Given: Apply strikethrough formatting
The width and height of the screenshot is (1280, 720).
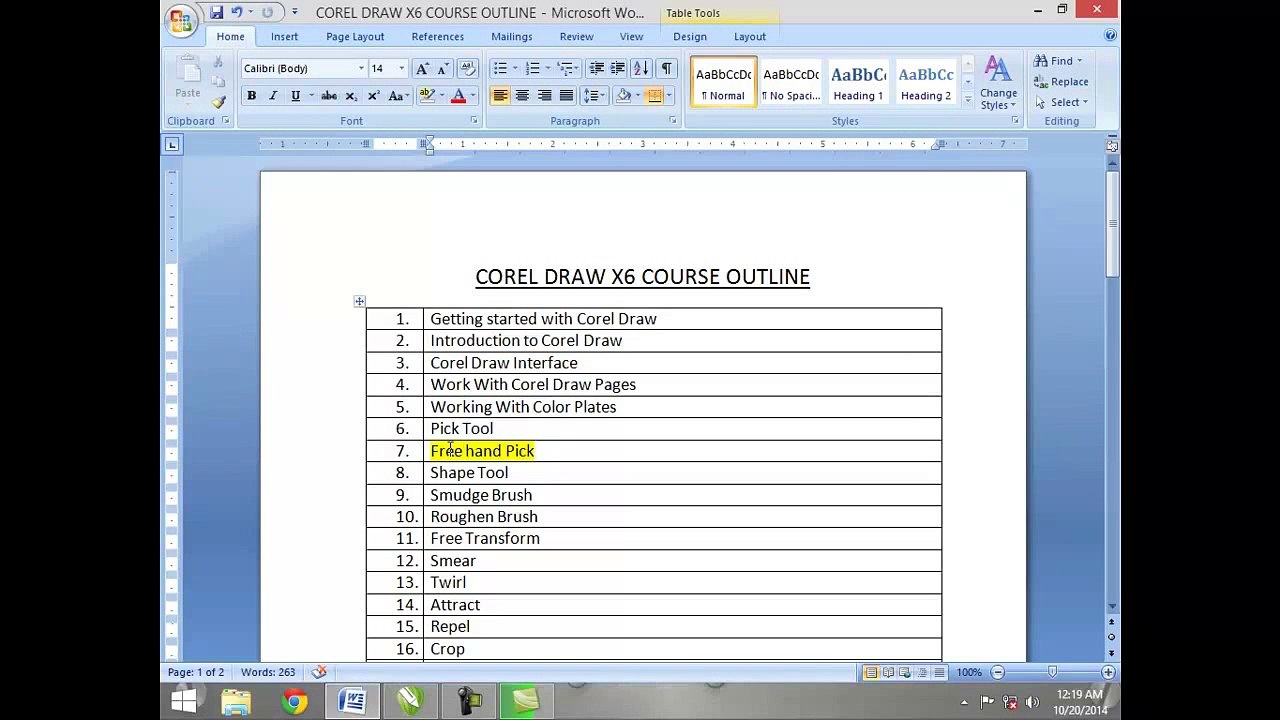Looking at the screenshot, I should tap(329, 96).
